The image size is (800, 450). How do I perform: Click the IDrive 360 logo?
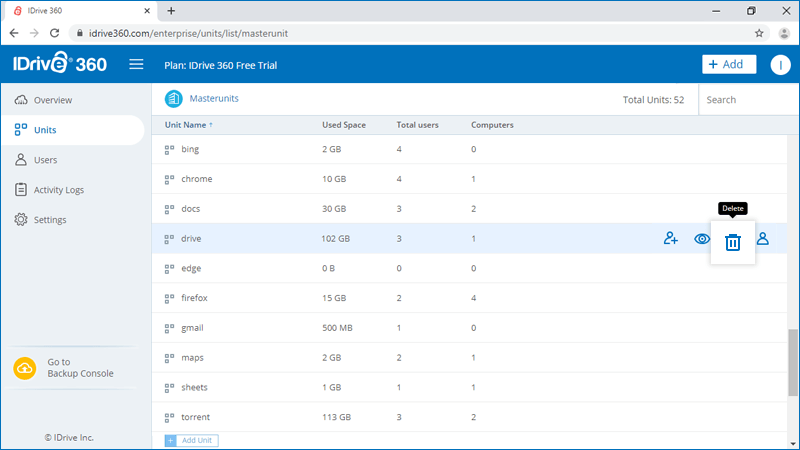pos(60,63)
